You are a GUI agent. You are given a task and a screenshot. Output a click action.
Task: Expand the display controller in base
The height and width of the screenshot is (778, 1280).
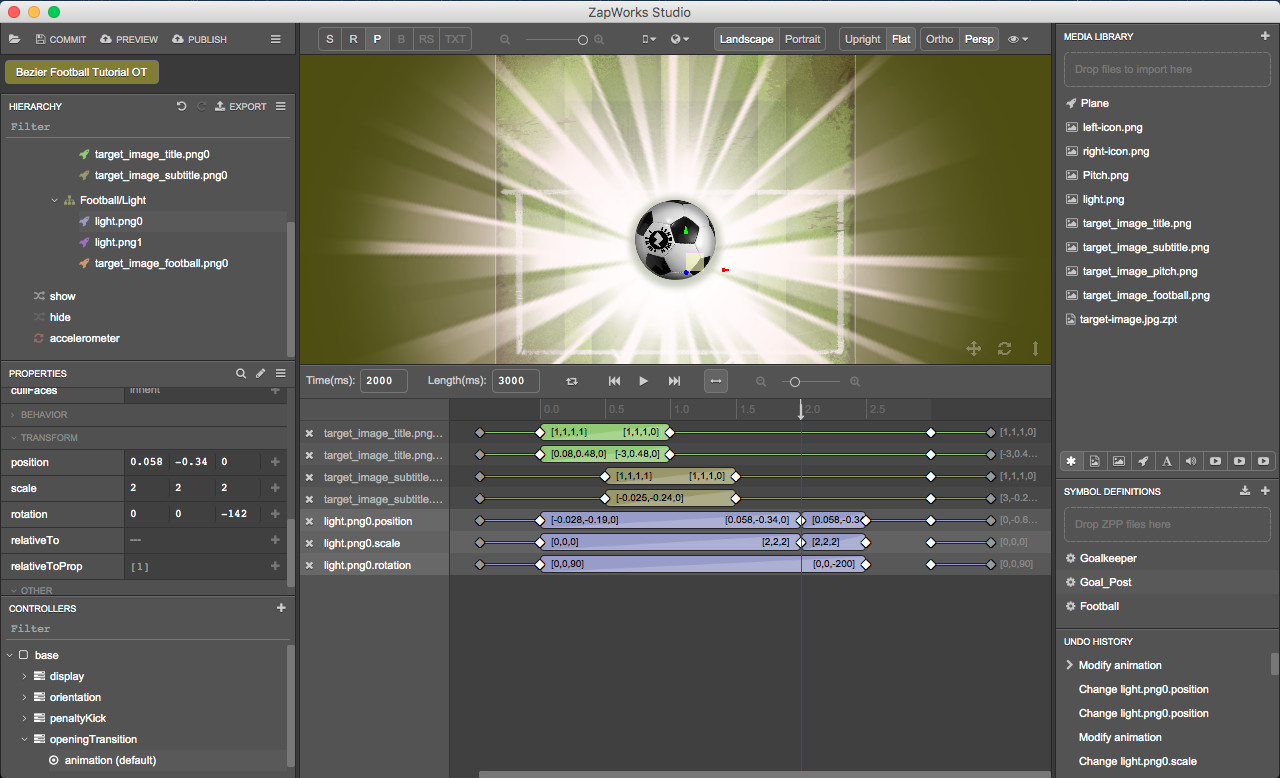23,676
